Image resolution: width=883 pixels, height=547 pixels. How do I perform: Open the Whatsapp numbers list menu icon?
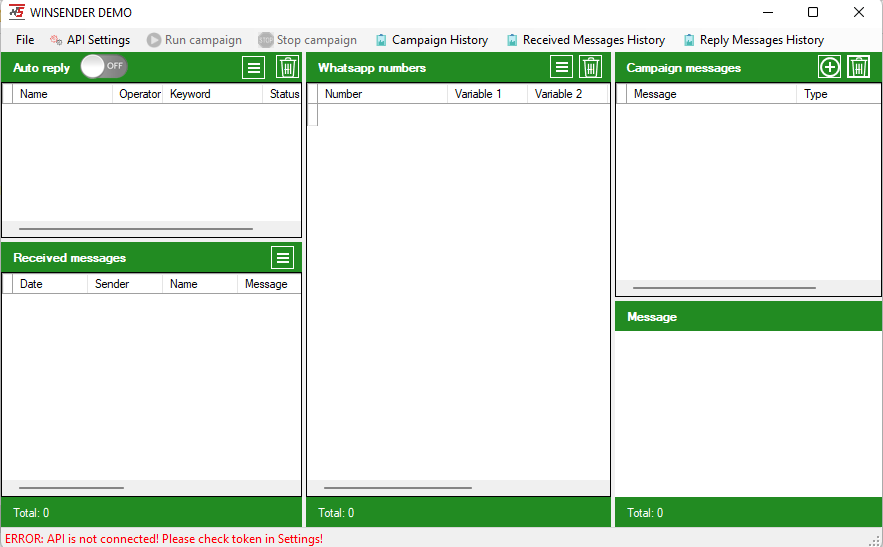tap(561, 67)
